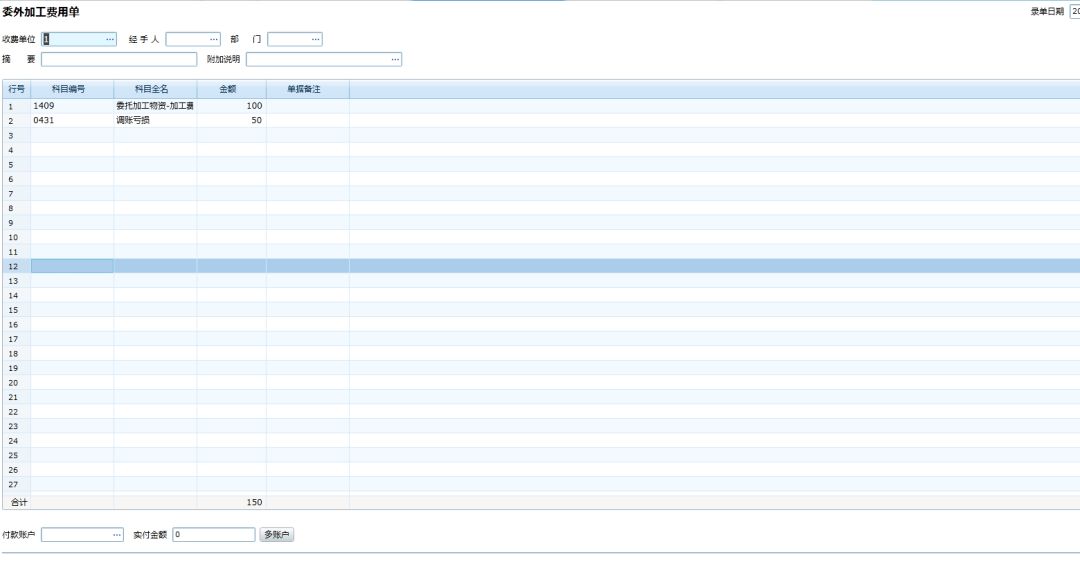Click the 实付金额 field showing 0

tap(214, 534)
